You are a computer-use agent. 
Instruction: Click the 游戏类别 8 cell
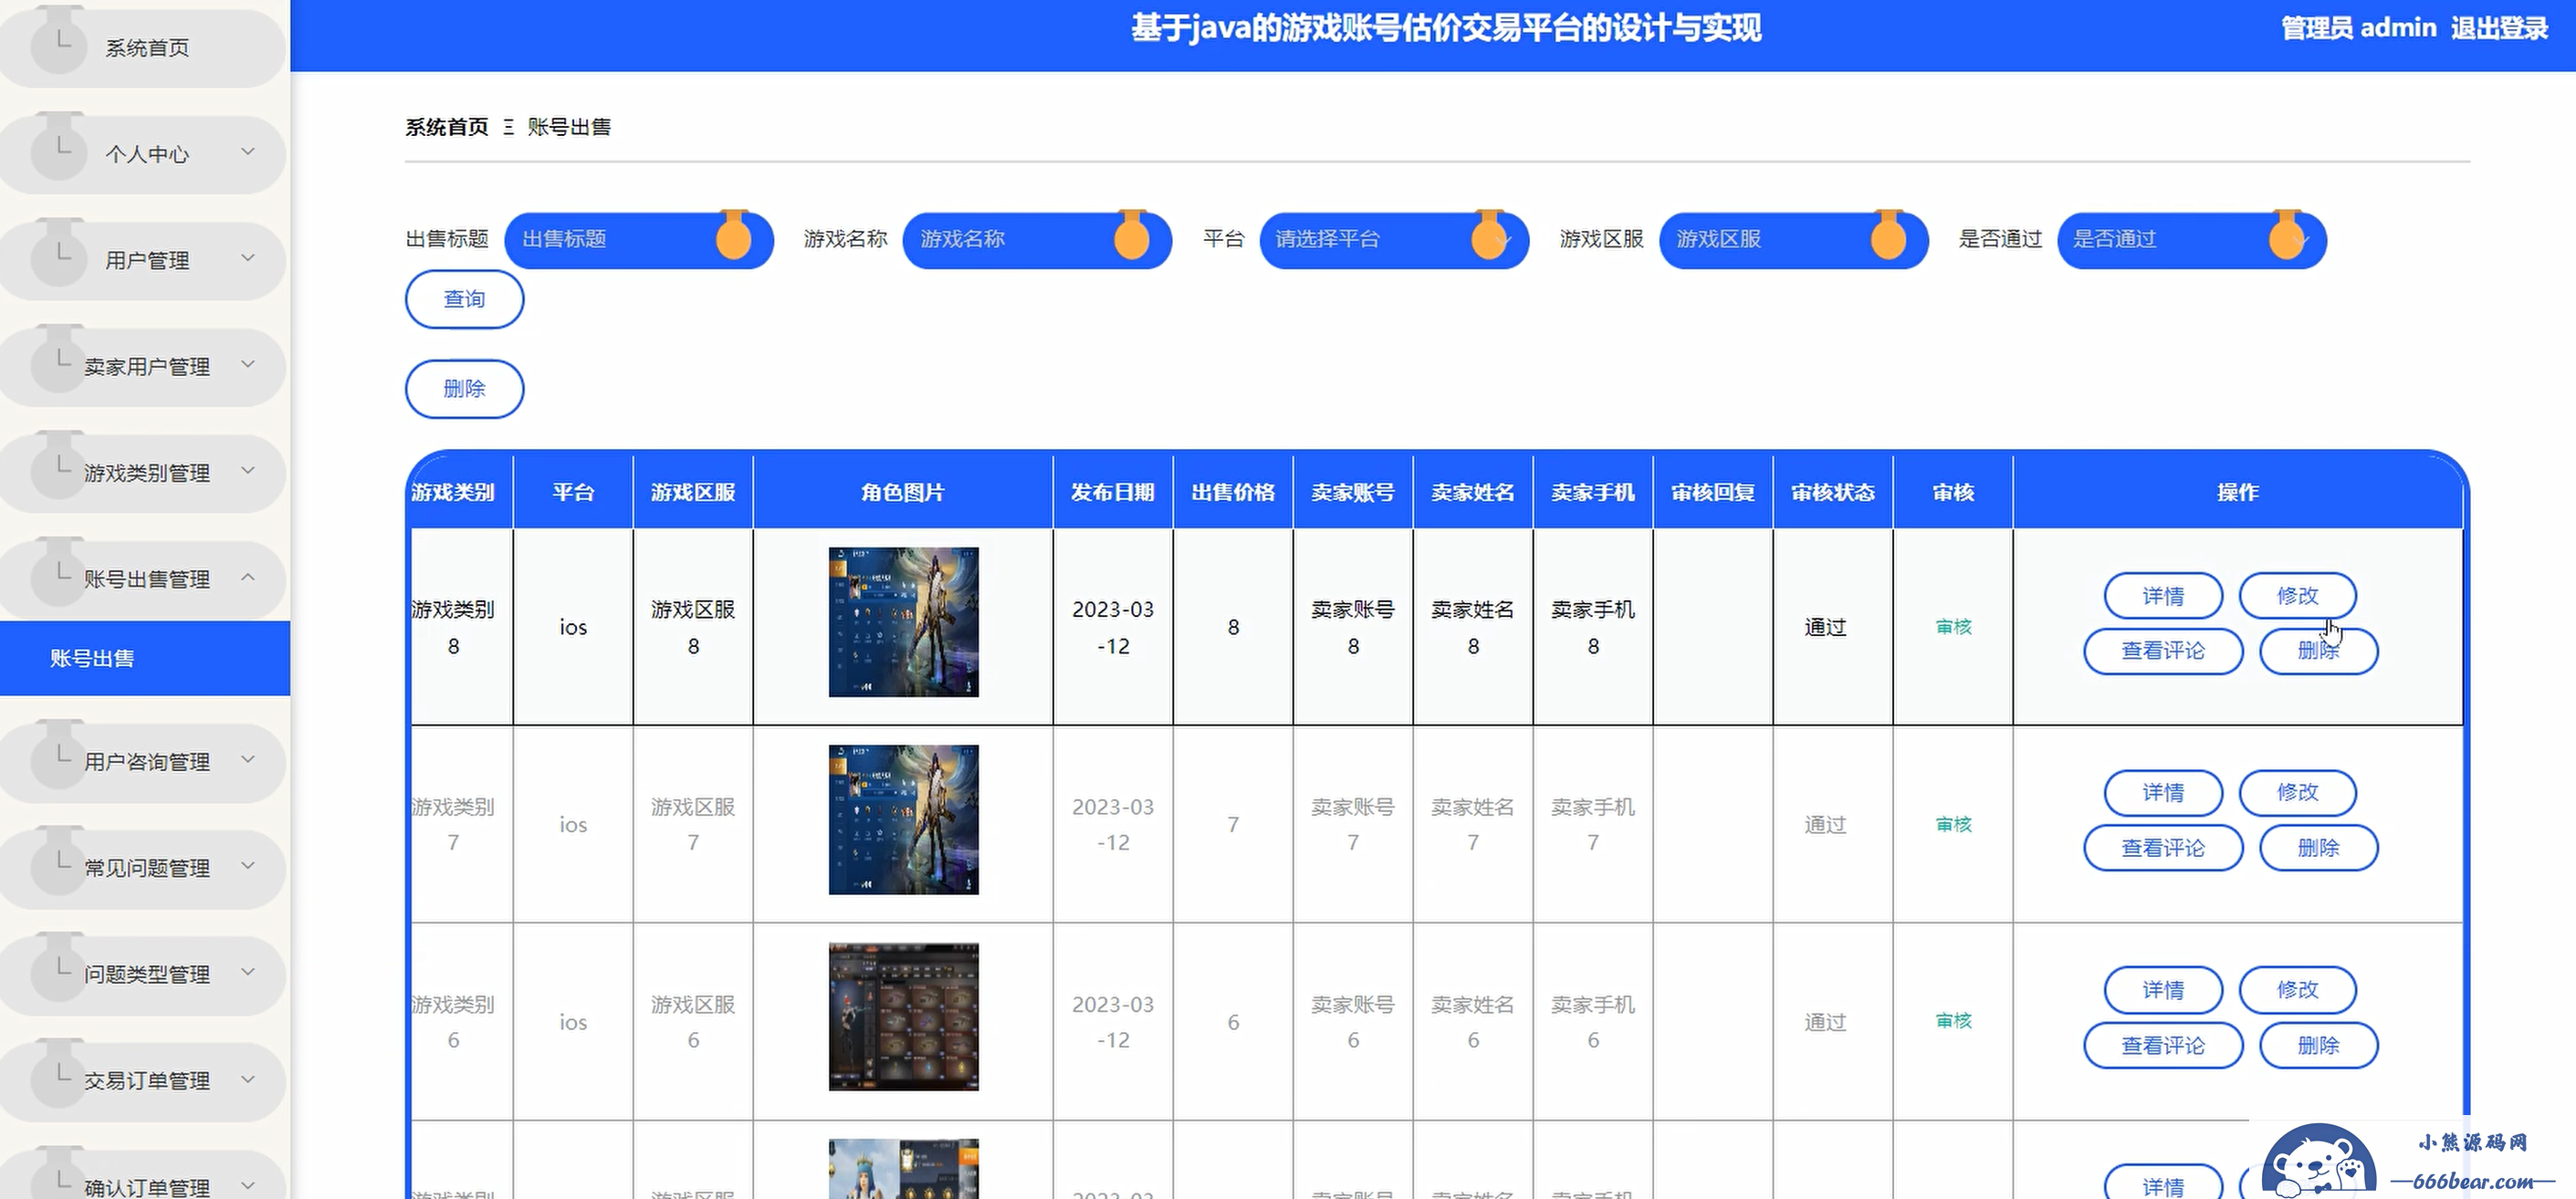(461, 627)
